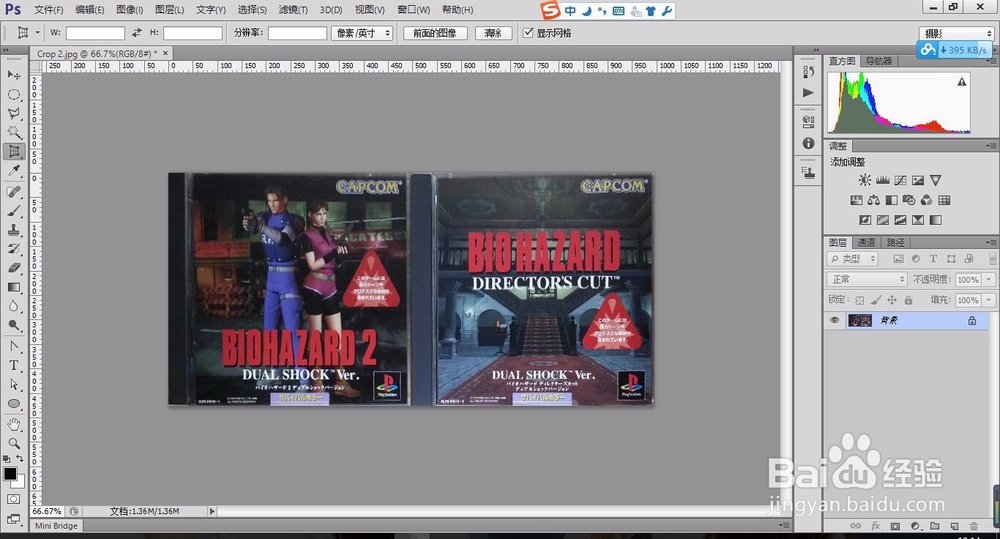
Task: Open the 摄影 workspace dropdown
Action: tap(956, 33)
